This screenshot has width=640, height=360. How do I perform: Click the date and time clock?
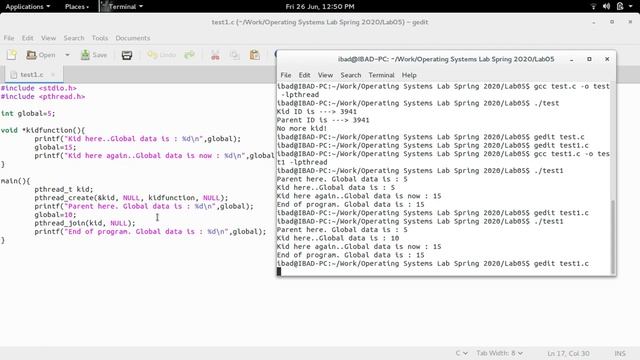[x=320, y=7]
